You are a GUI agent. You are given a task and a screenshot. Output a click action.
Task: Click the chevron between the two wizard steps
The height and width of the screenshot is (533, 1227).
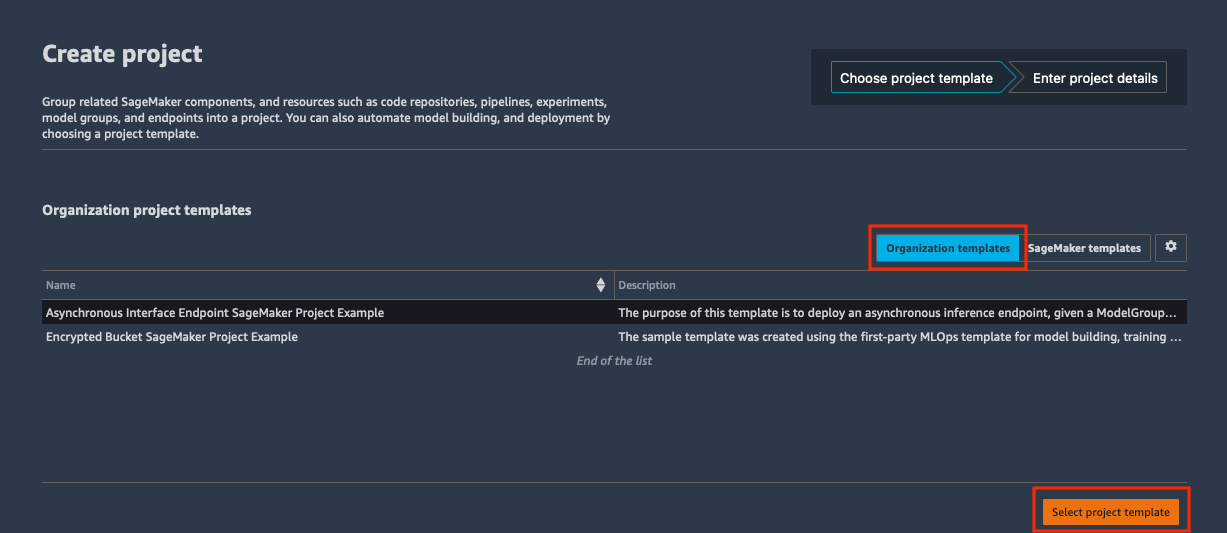[x=1010, y=78]
